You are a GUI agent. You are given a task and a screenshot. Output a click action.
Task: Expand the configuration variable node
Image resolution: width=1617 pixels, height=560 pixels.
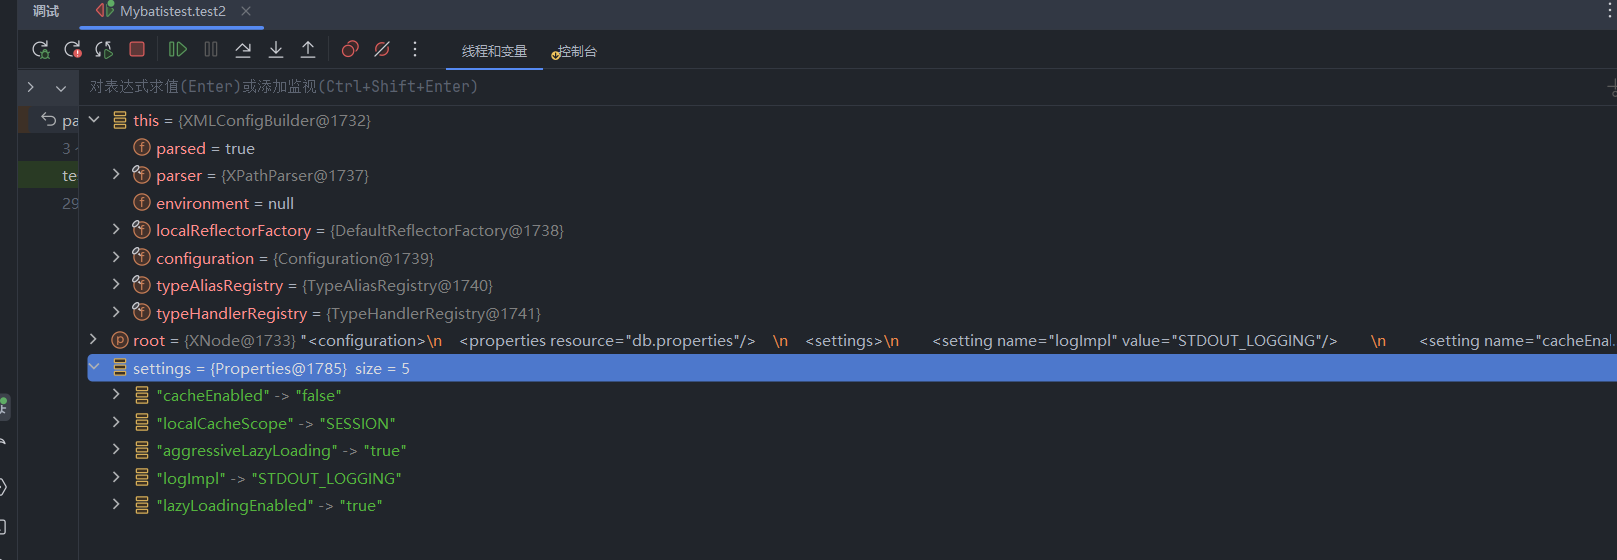[116, 257]
